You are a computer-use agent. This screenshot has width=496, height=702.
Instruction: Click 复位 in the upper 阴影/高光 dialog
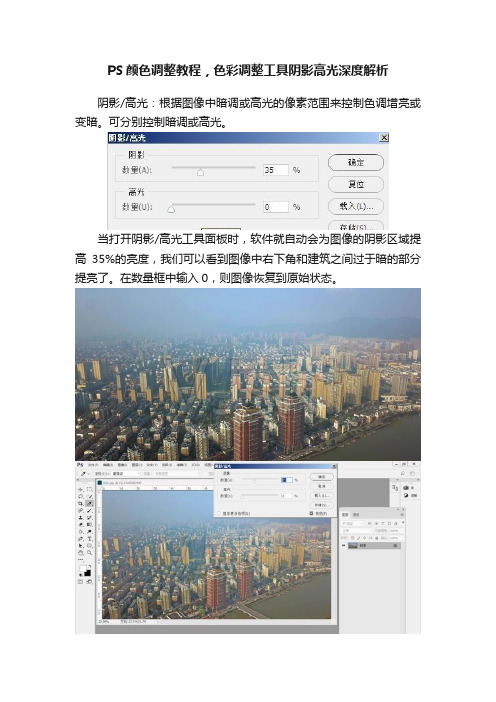click(356, 184)
